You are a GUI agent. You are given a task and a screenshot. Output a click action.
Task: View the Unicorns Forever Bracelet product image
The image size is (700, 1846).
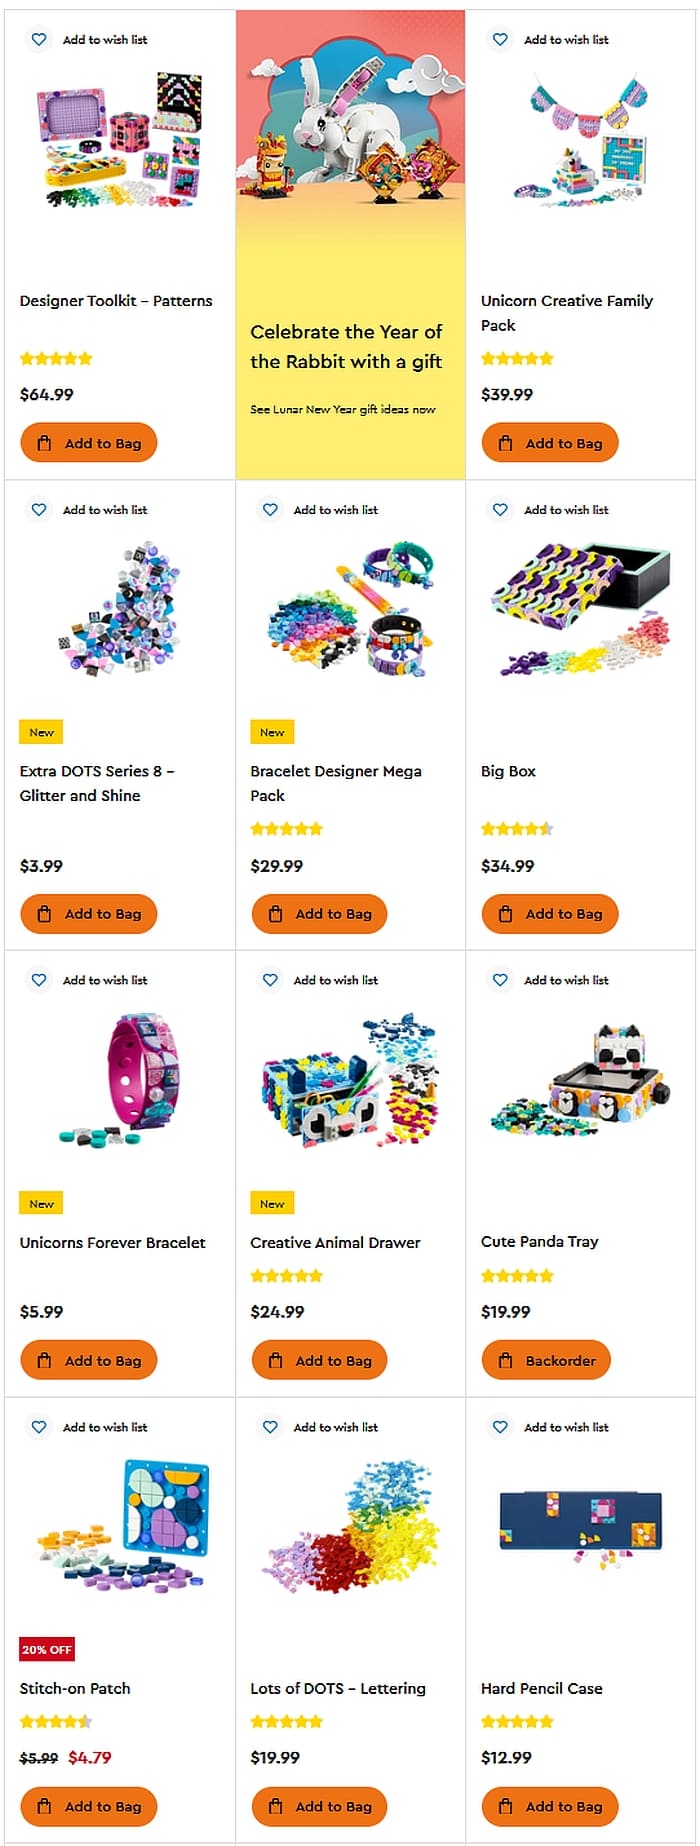pyautogui.click(x=120, y=1080)
